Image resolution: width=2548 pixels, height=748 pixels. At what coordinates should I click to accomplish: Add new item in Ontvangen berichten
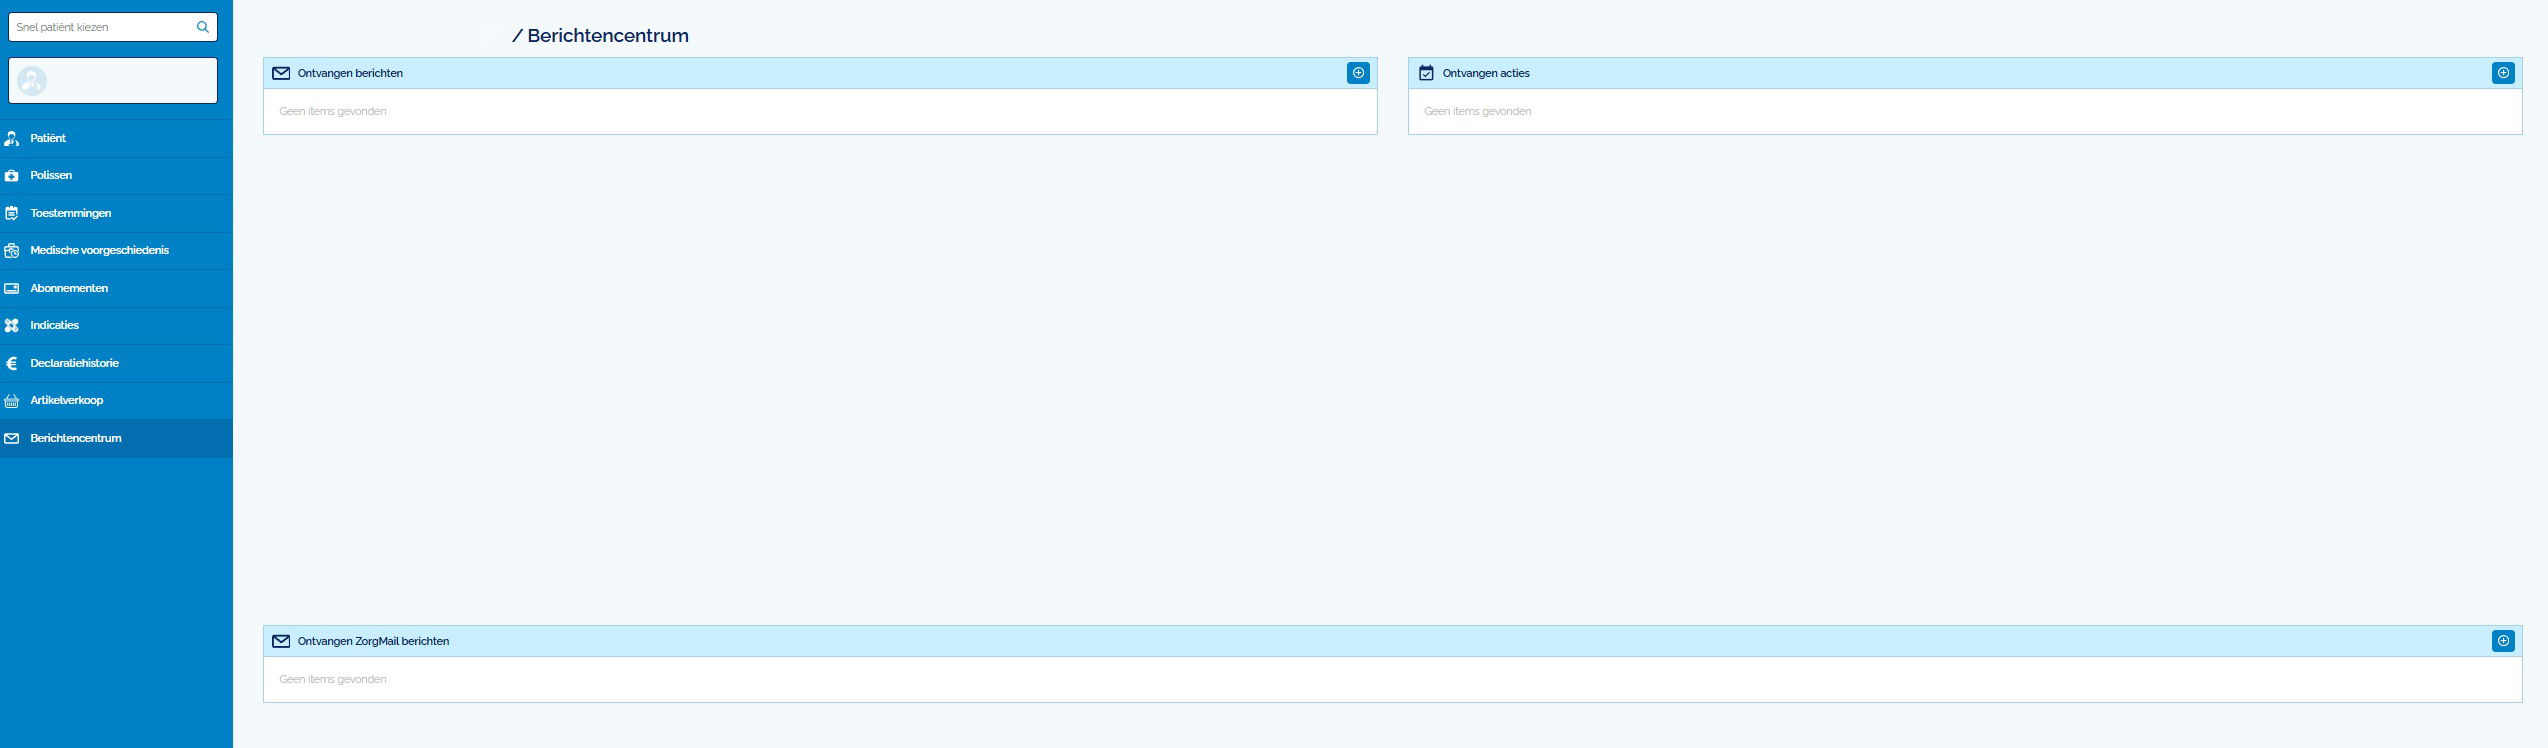coord(1357,73)
